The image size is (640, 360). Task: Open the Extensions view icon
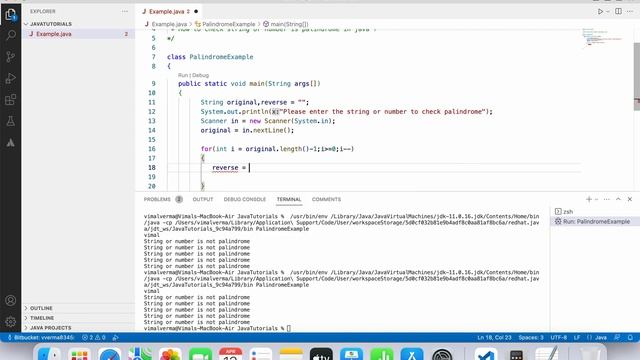[11, 100]
